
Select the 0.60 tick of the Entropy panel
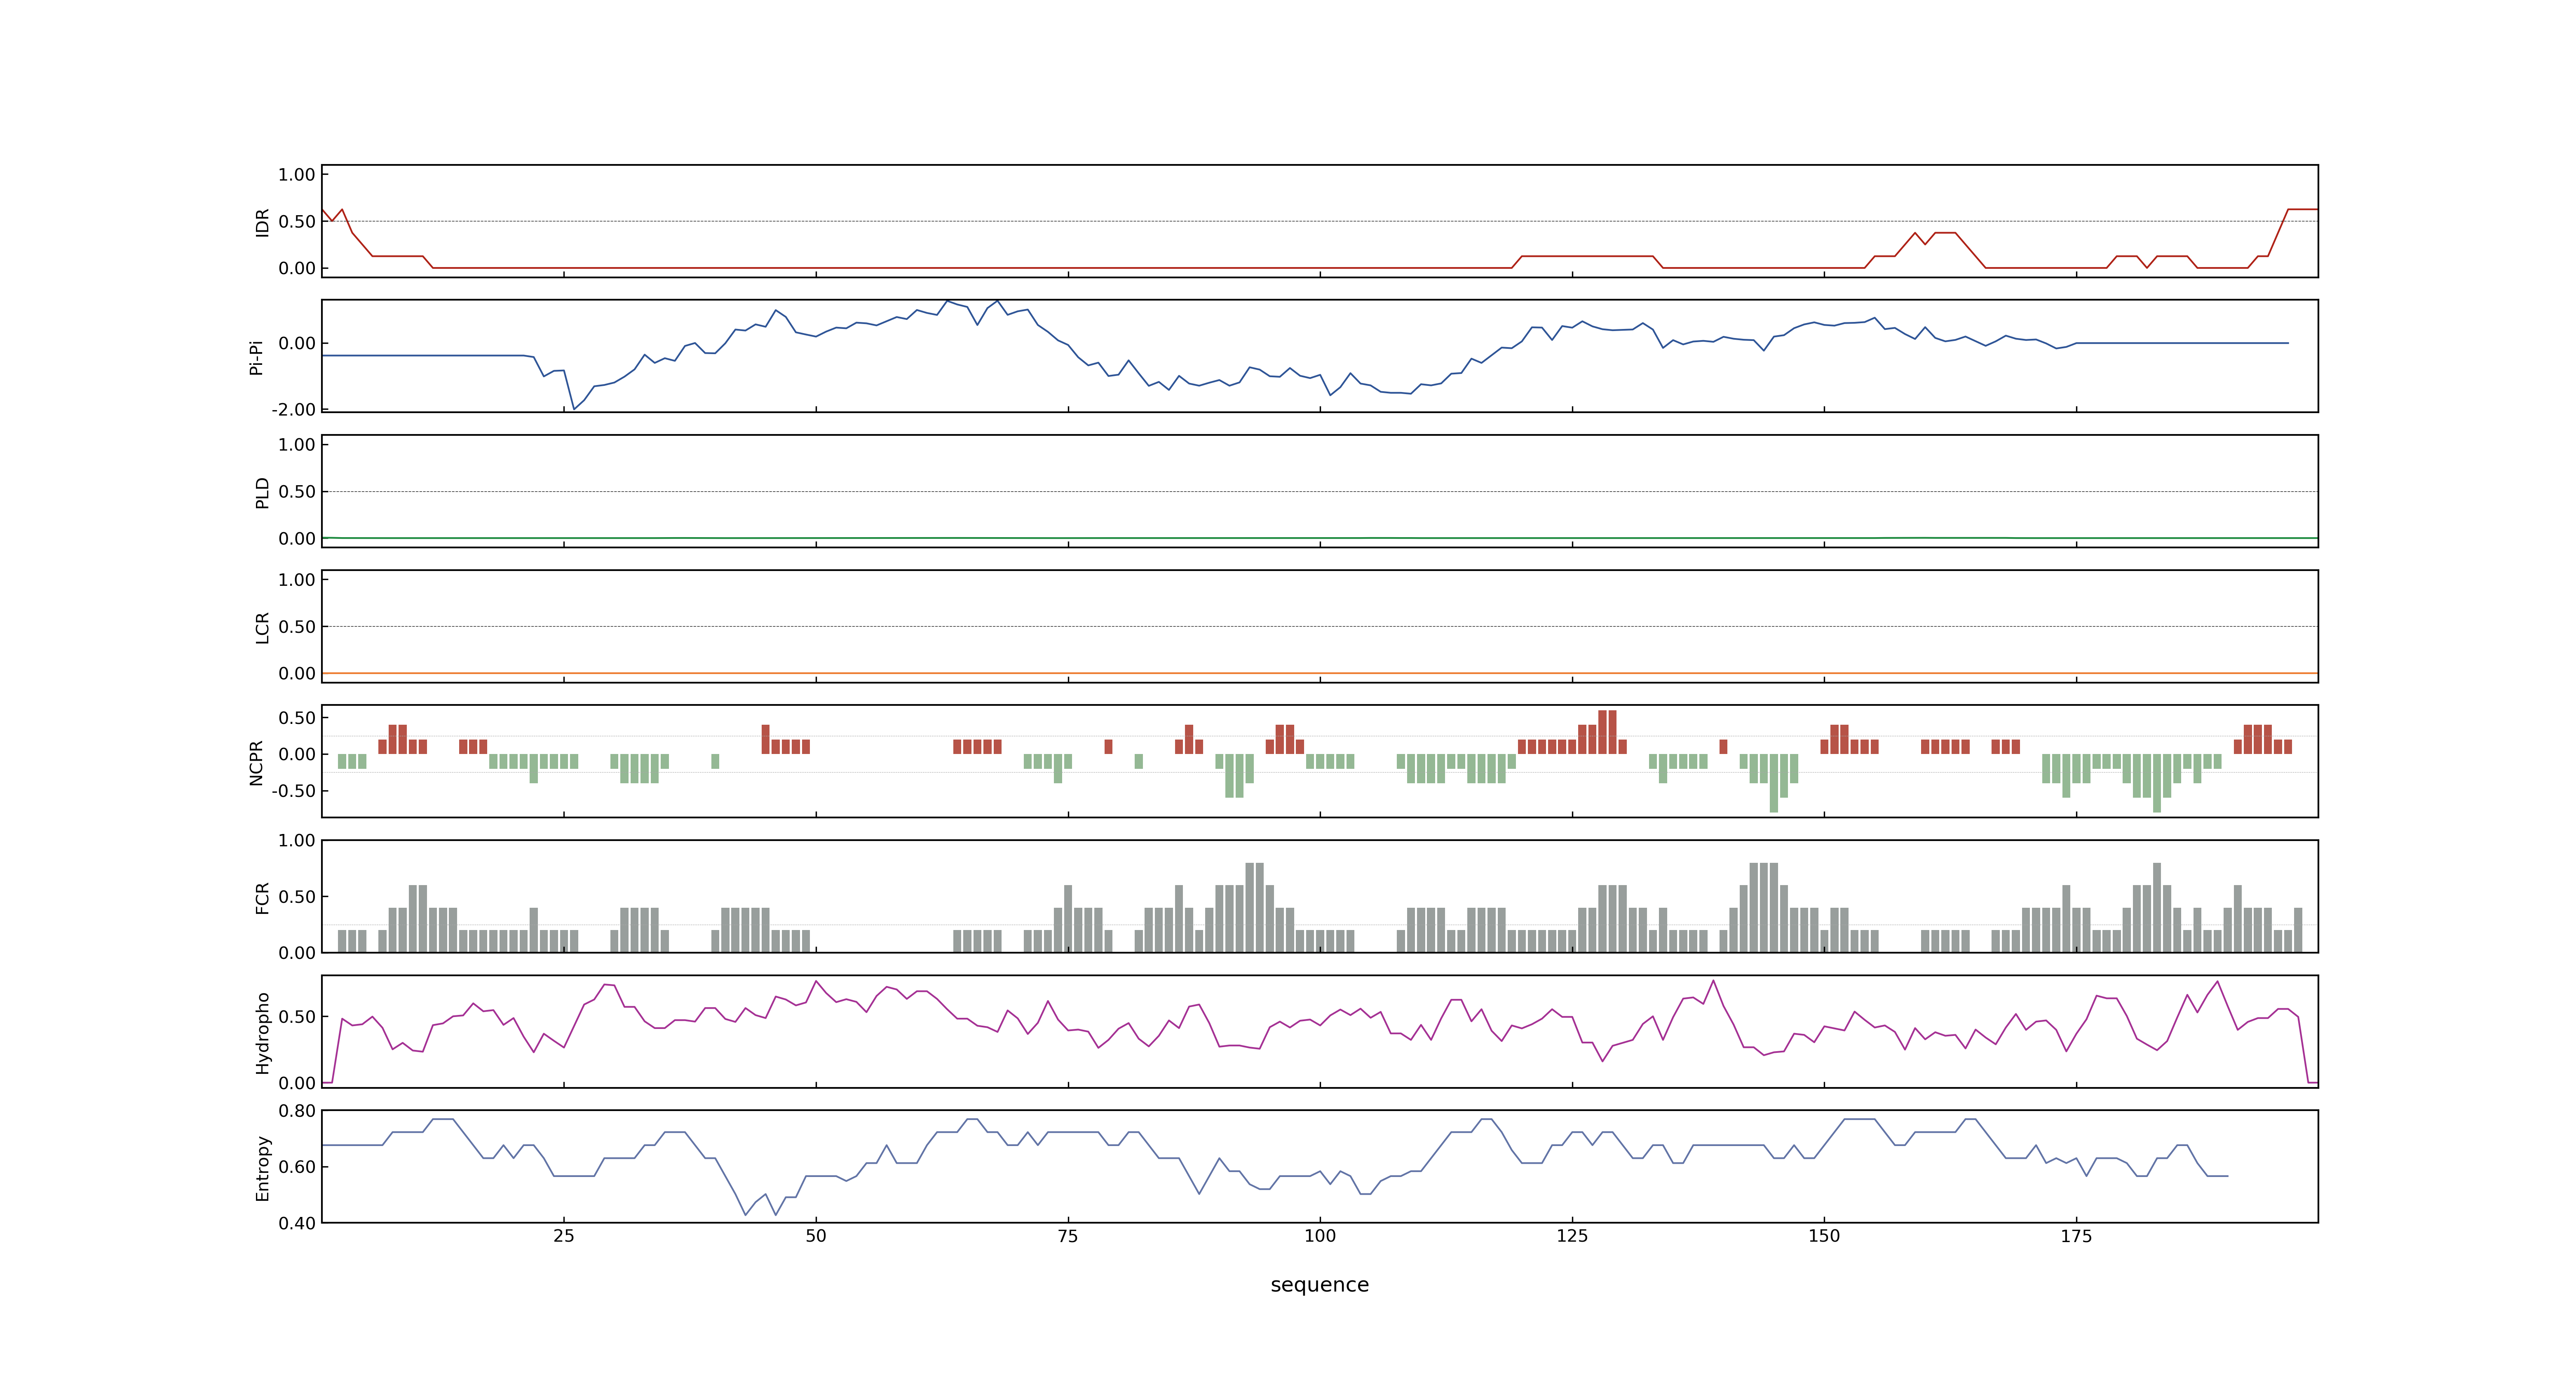297,1167
